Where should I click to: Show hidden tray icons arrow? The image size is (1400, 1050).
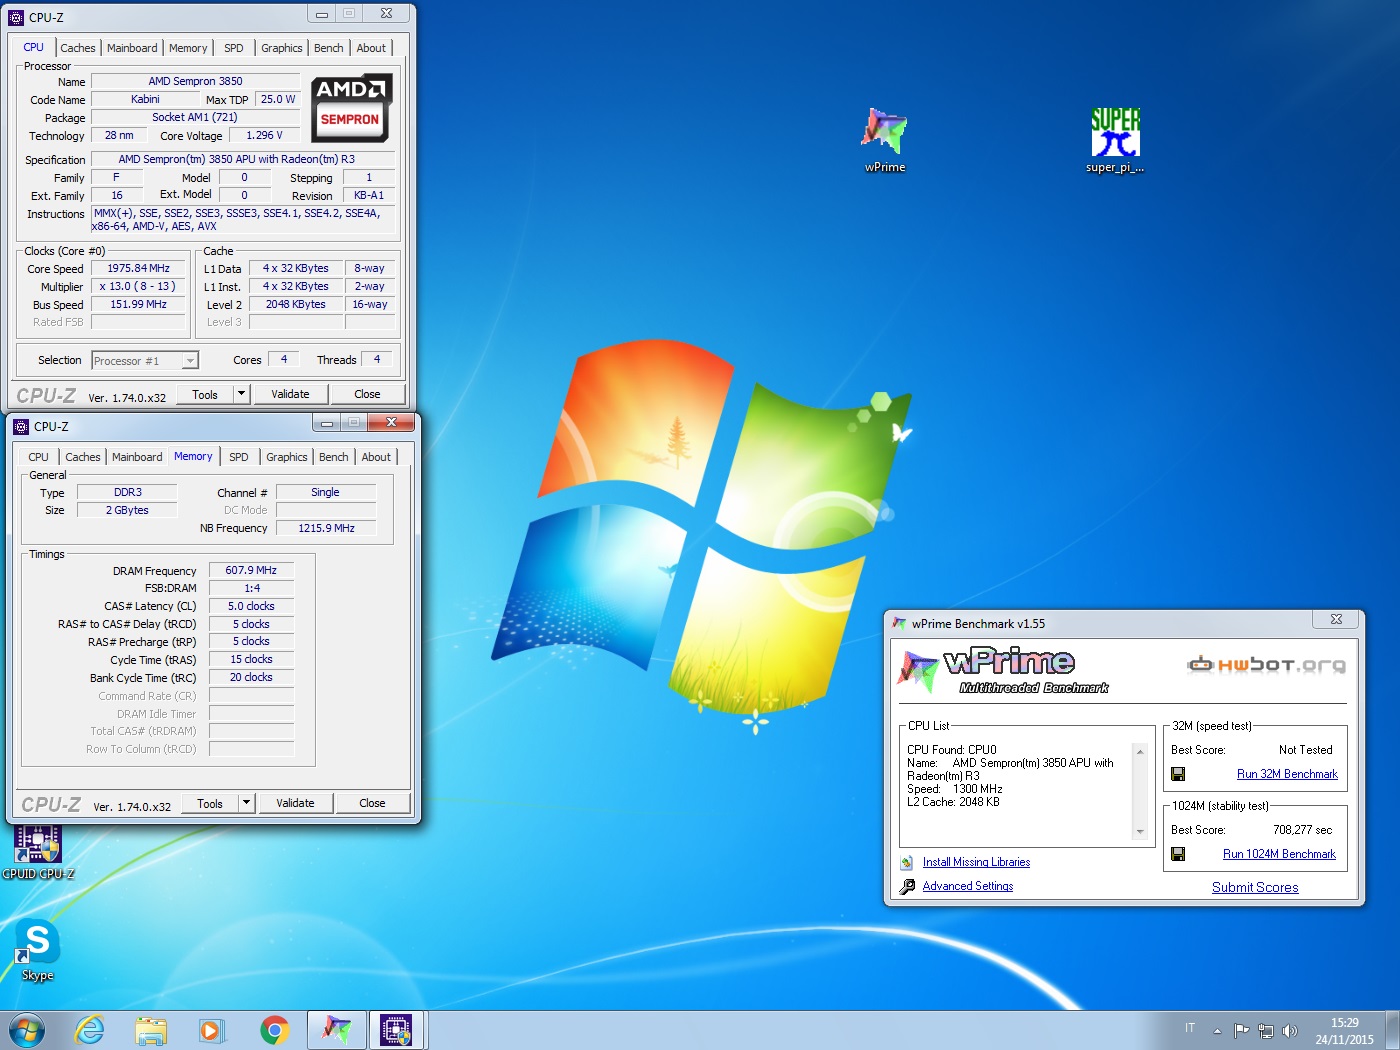tap(1217, 1030)
